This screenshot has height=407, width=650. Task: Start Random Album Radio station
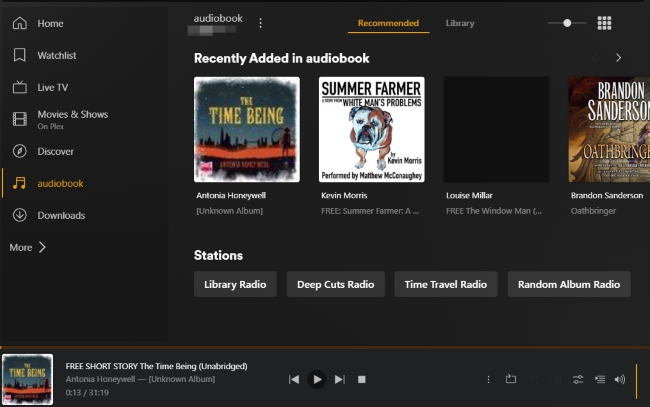tap(569, 284)
